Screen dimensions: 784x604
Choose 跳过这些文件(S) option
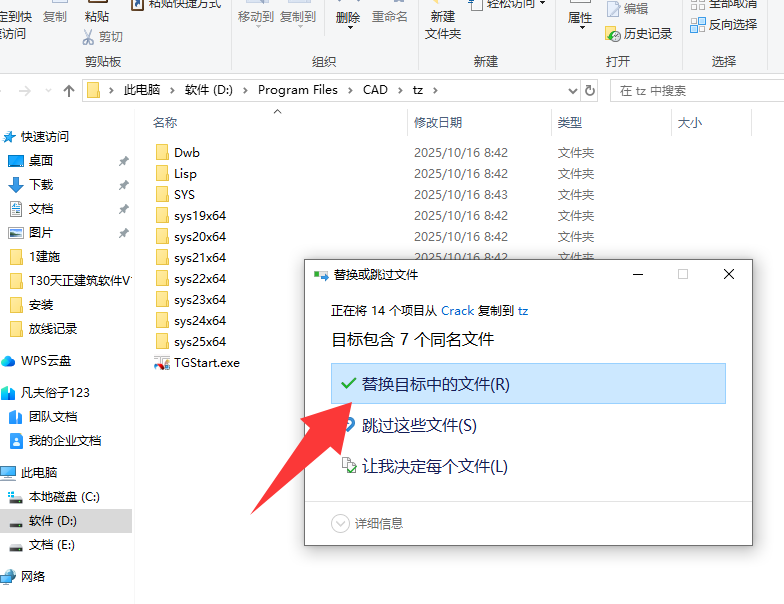419,426
